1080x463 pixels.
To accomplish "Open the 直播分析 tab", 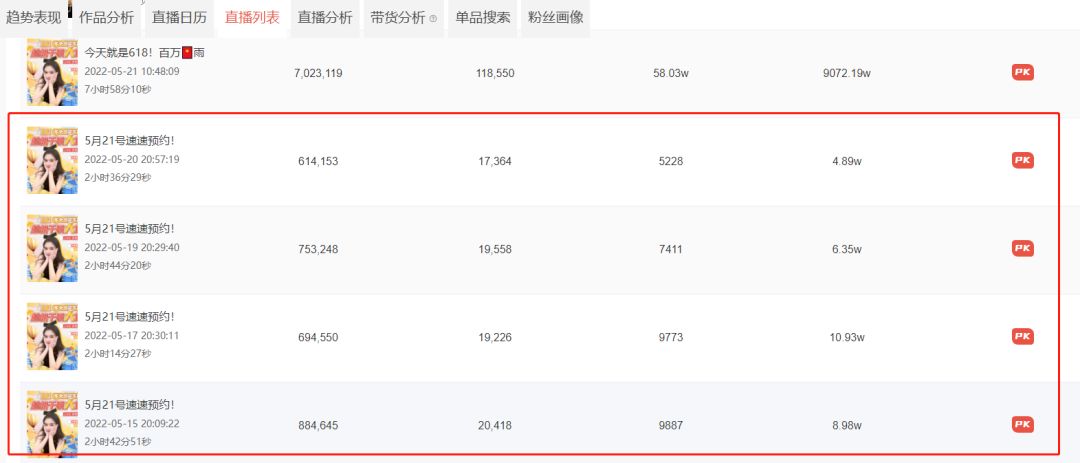I will (x=325, y=17).
